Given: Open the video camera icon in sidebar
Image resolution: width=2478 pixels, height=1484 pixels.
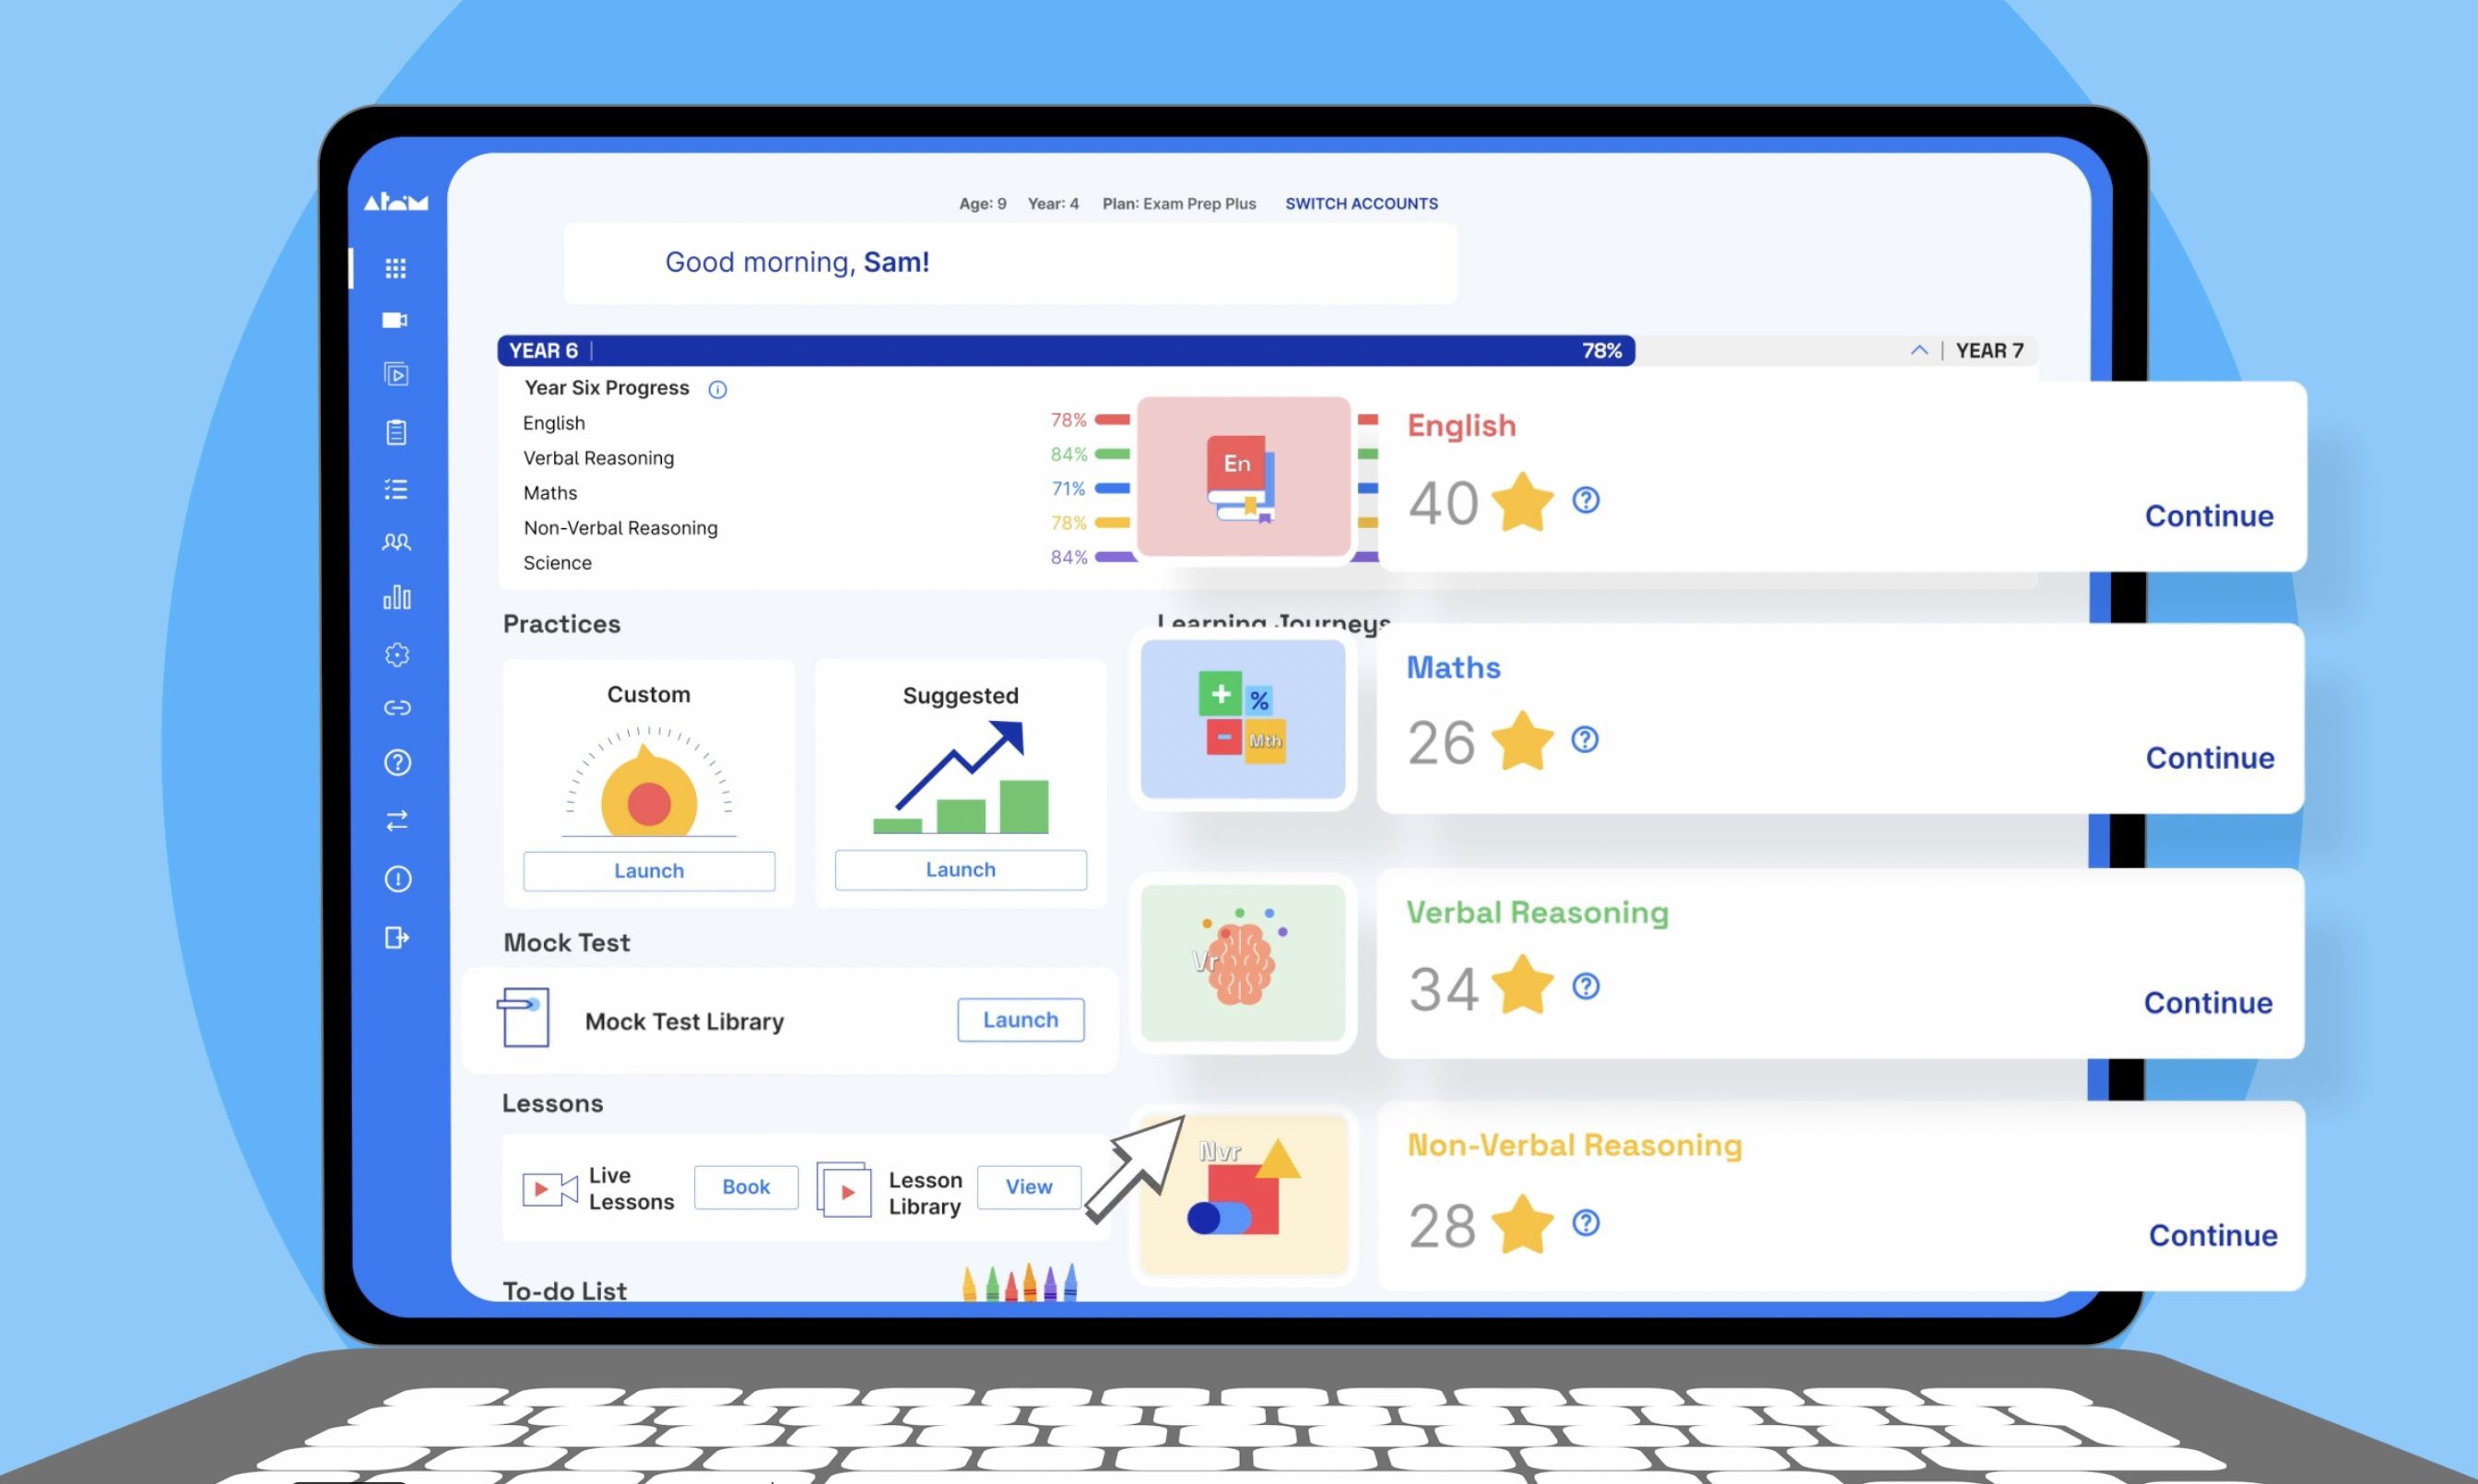Looking at the screenshot, I should 395,320.
